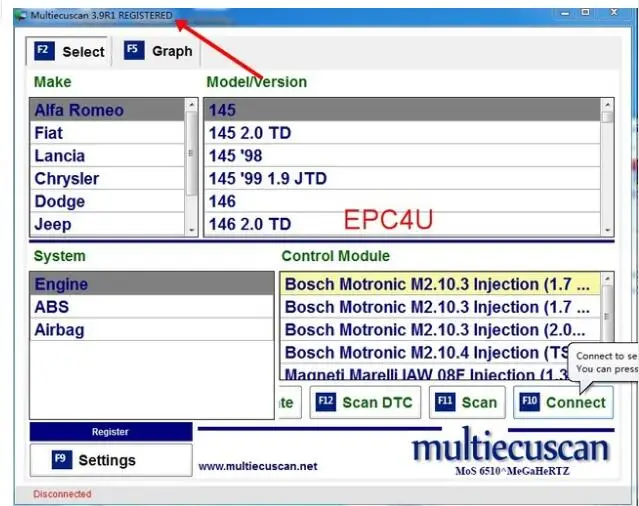Select Bosch Motronic M2.10.3 Injection (2.0...) module

pos(440,330)
